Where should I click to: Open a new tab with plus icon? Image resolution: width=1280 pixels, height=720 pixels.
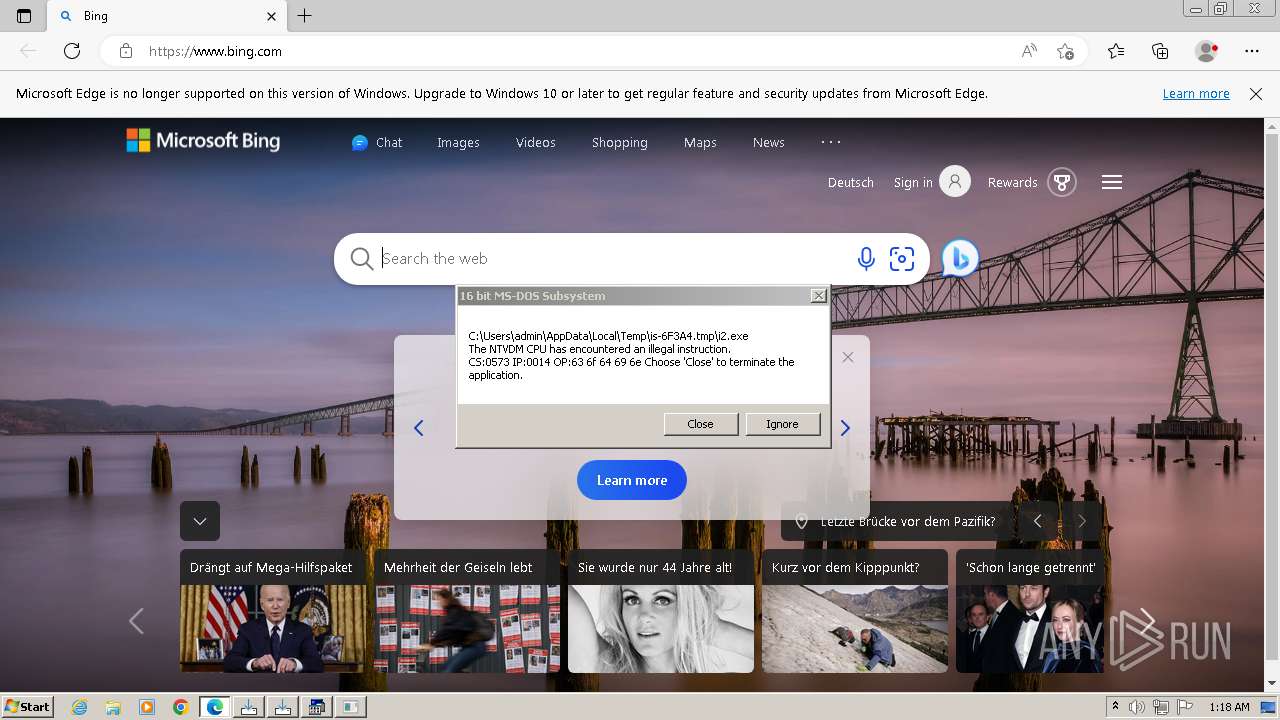pos(305,16)
